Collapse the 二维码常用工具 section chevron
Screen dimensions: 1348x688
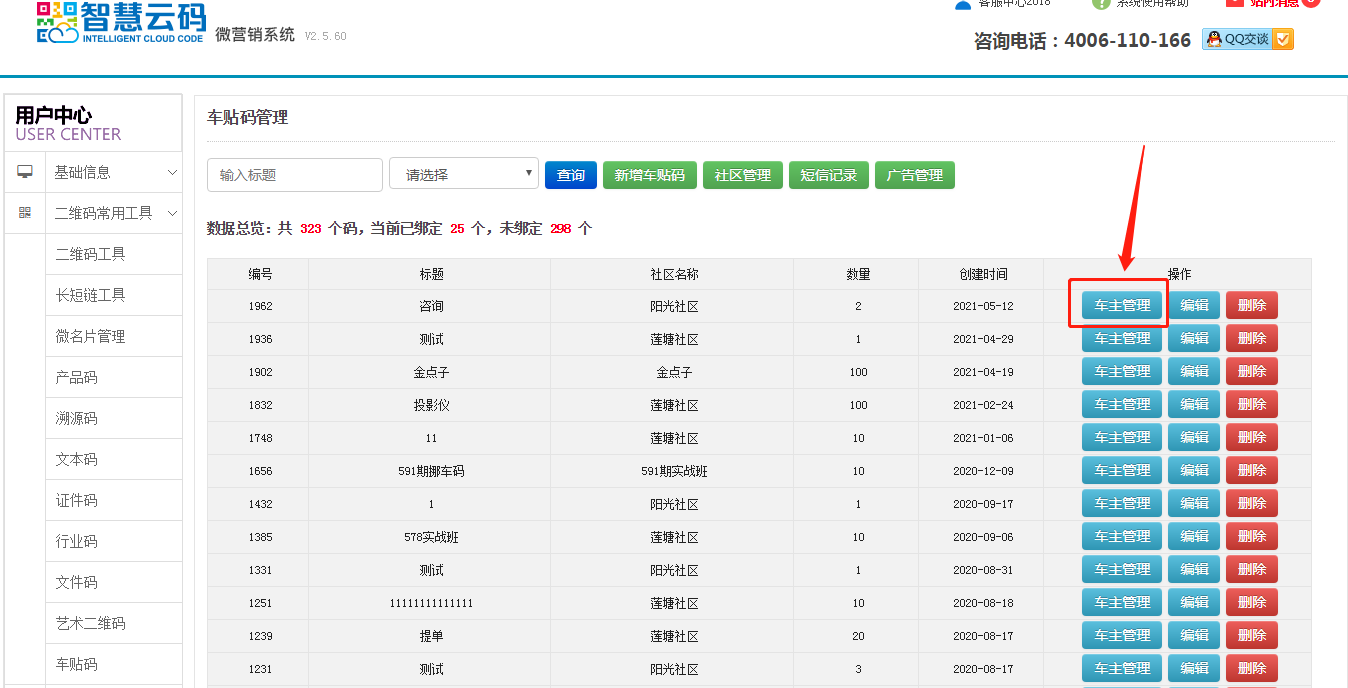click(x=172, y=213)
